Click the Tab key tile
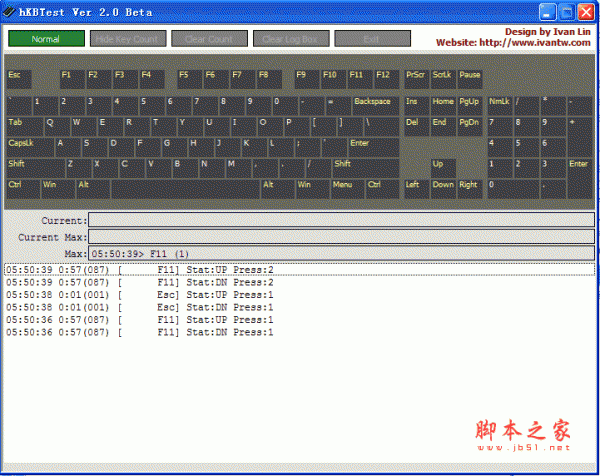Image resolution: width=600 pixels, height=476 pixels. point(25,127)
